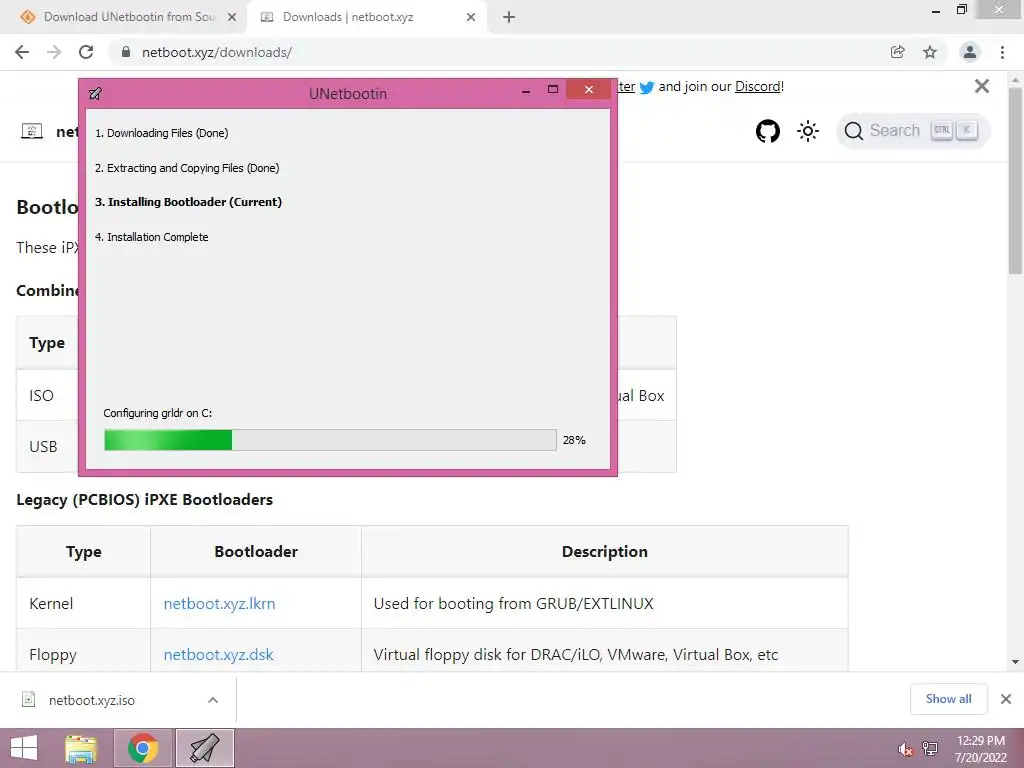Image resolution: width=1024 pixels, height=768 pixels.
Task: Select UNetbootin taskbar icon
Action: coord(204,748)
